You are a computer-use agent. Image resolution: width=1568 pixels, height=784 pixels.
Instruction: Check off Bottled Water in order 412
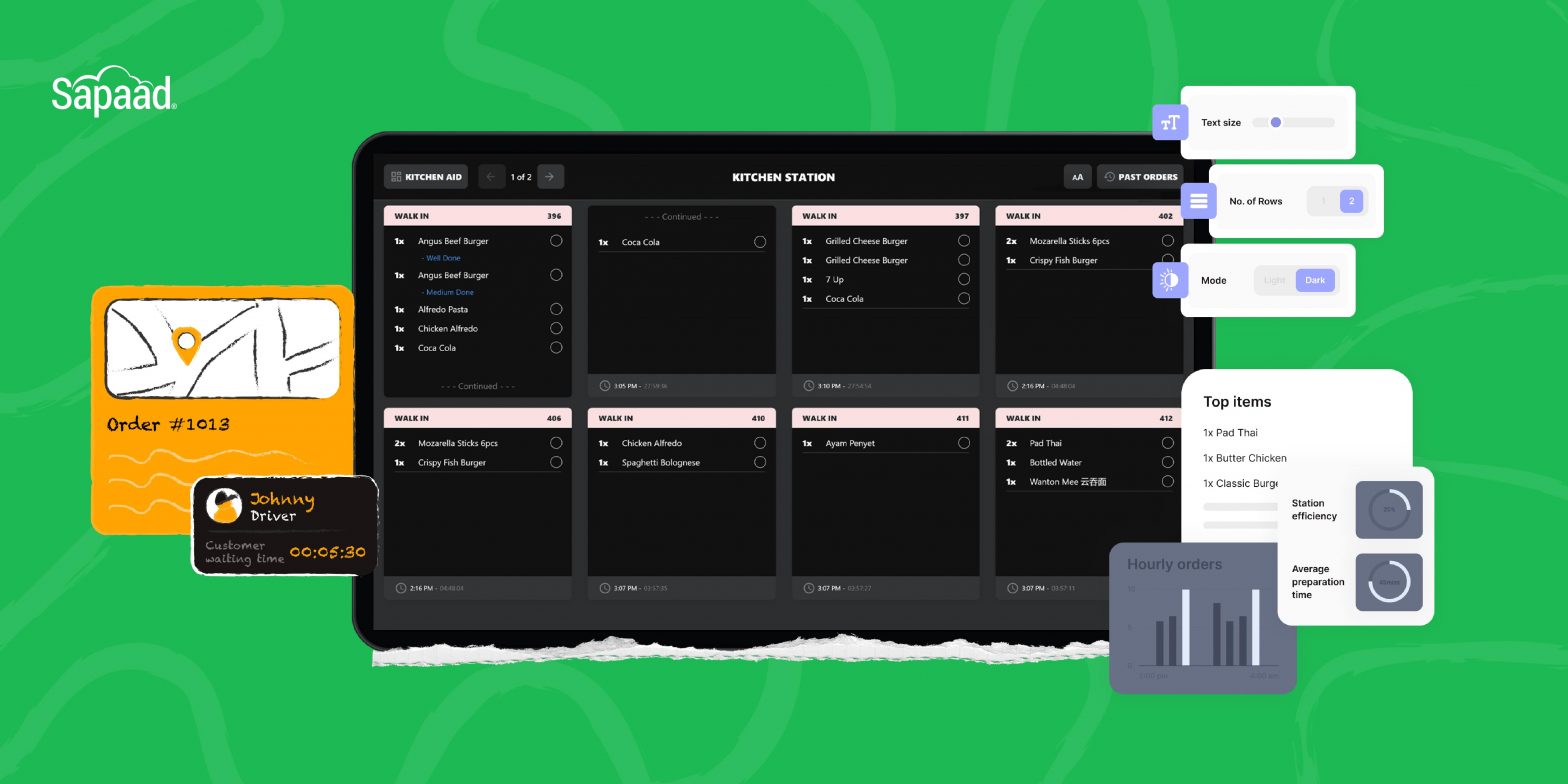coord(1168,462)
